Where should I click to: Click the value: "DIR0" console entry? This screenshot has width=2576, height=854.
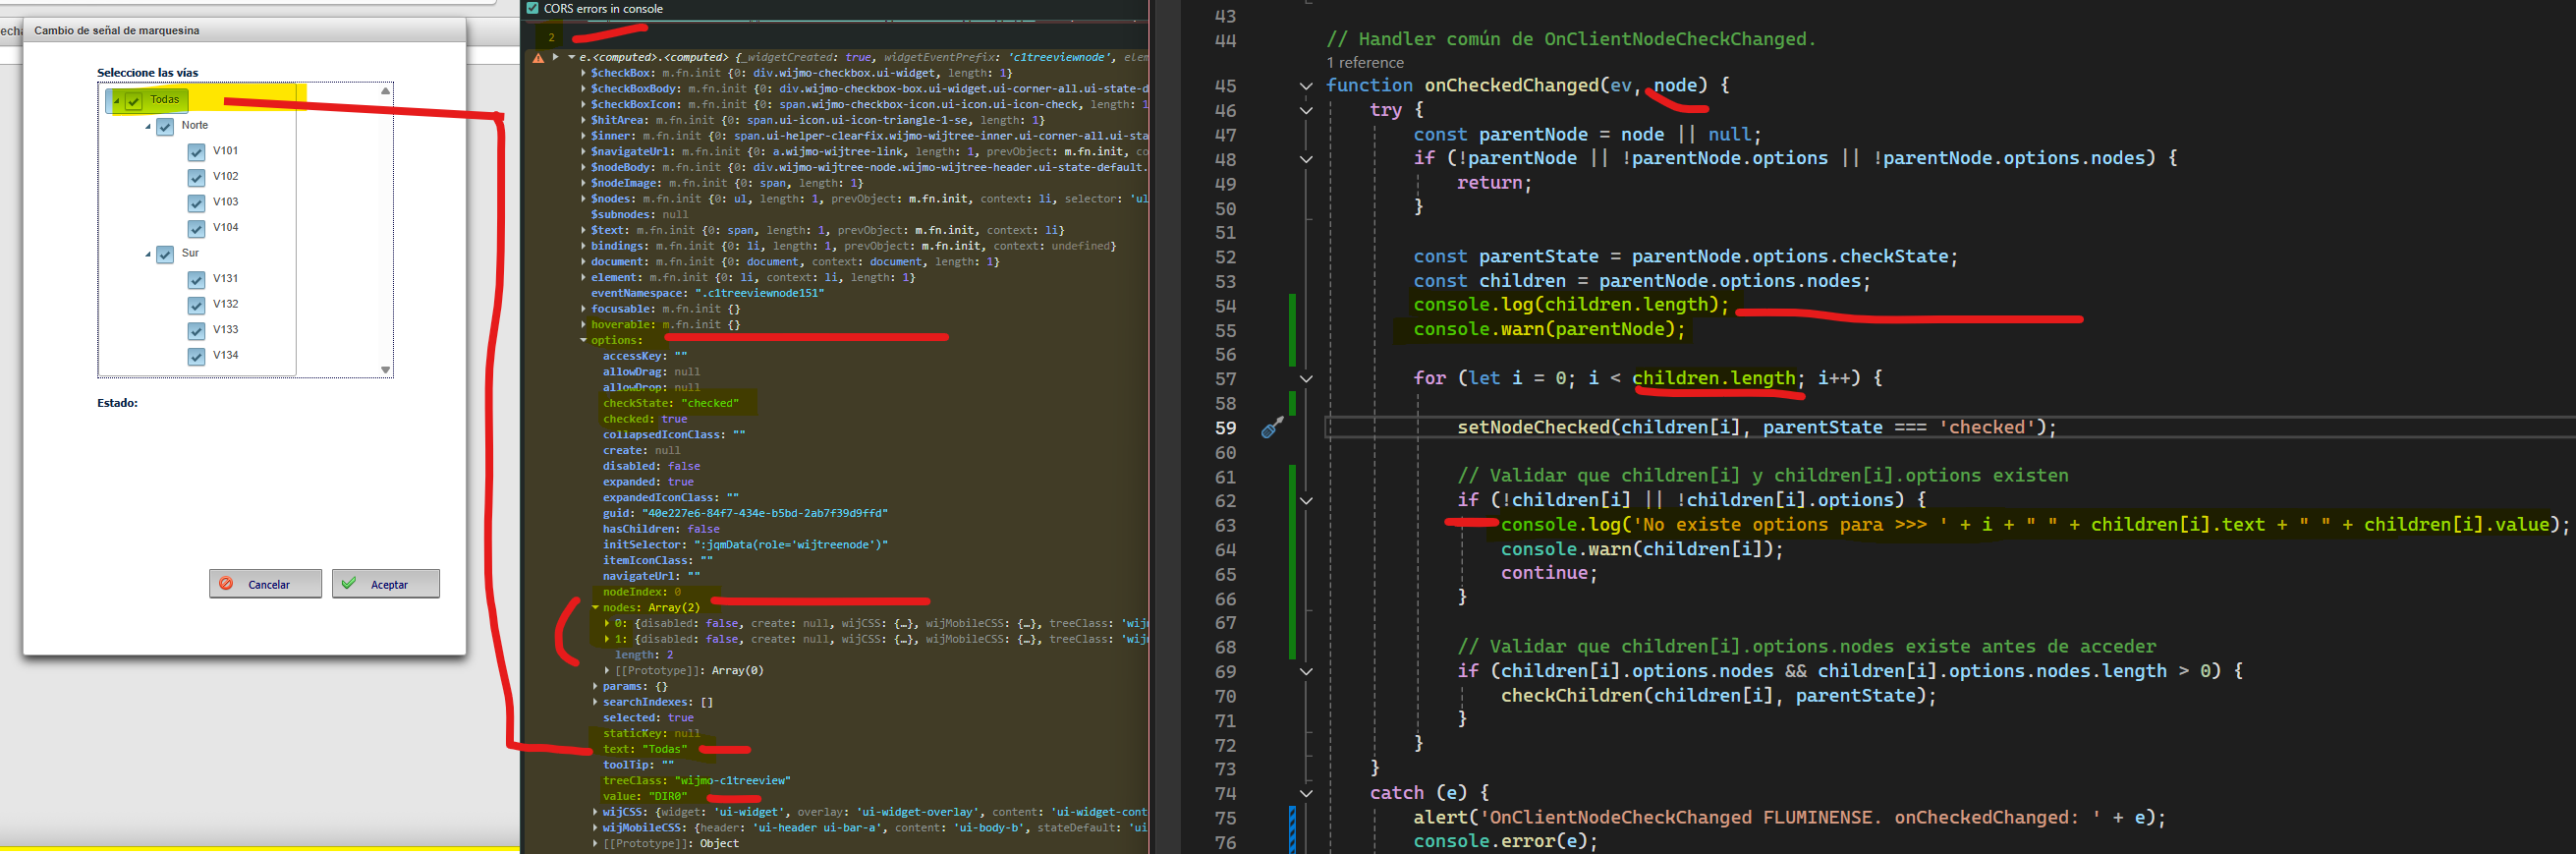point(645,797)
